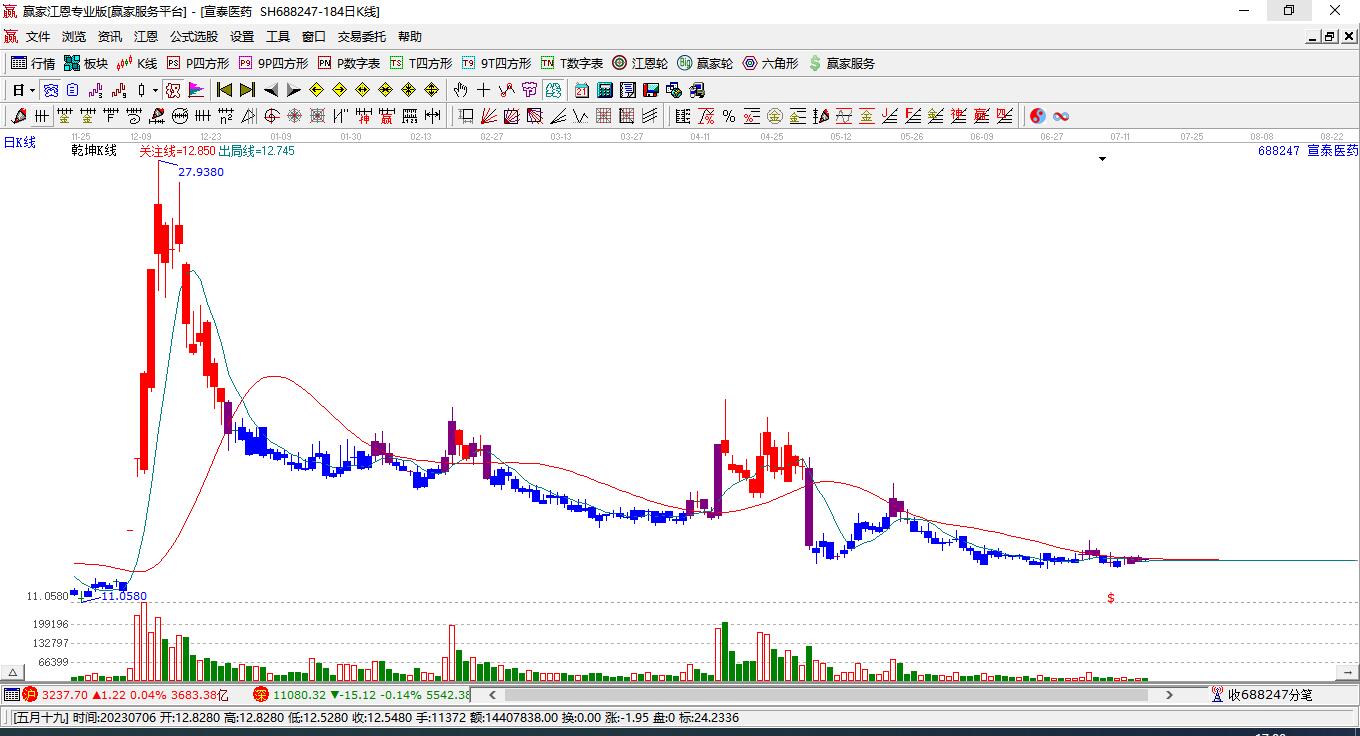The width and height of the screenshot is (1360, 736).
Task: Open the 公式选股 menu
Action: [x=194, y=37]
